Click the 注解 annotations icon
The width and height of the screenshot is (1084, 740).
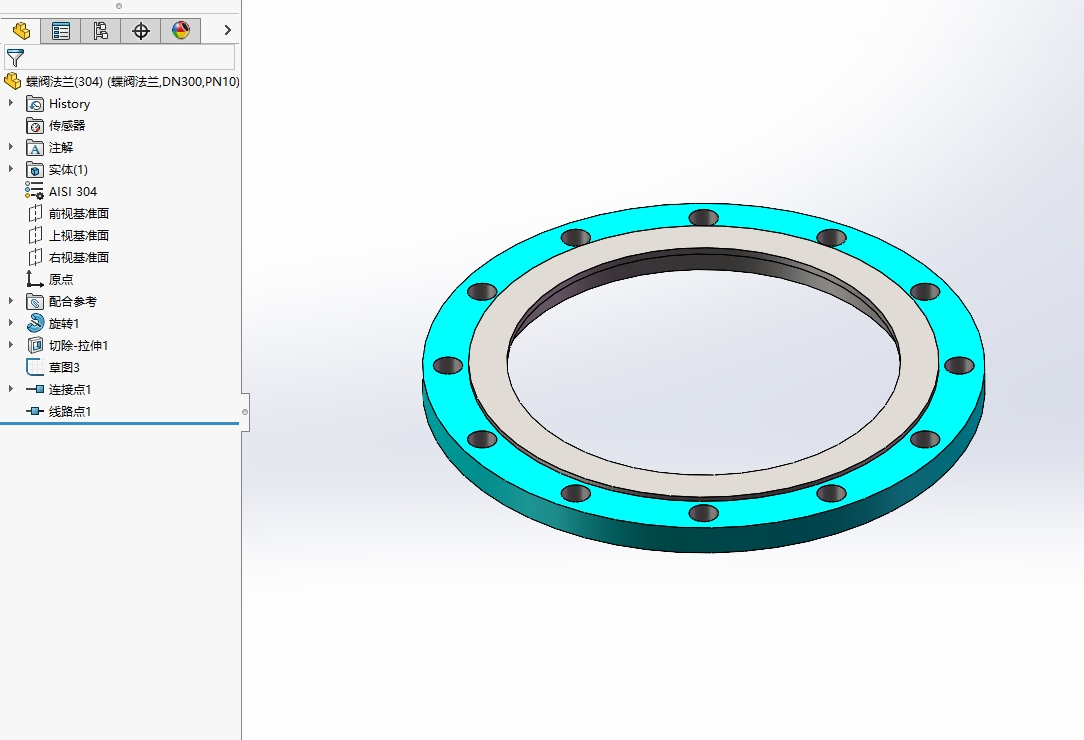(35, 148)
